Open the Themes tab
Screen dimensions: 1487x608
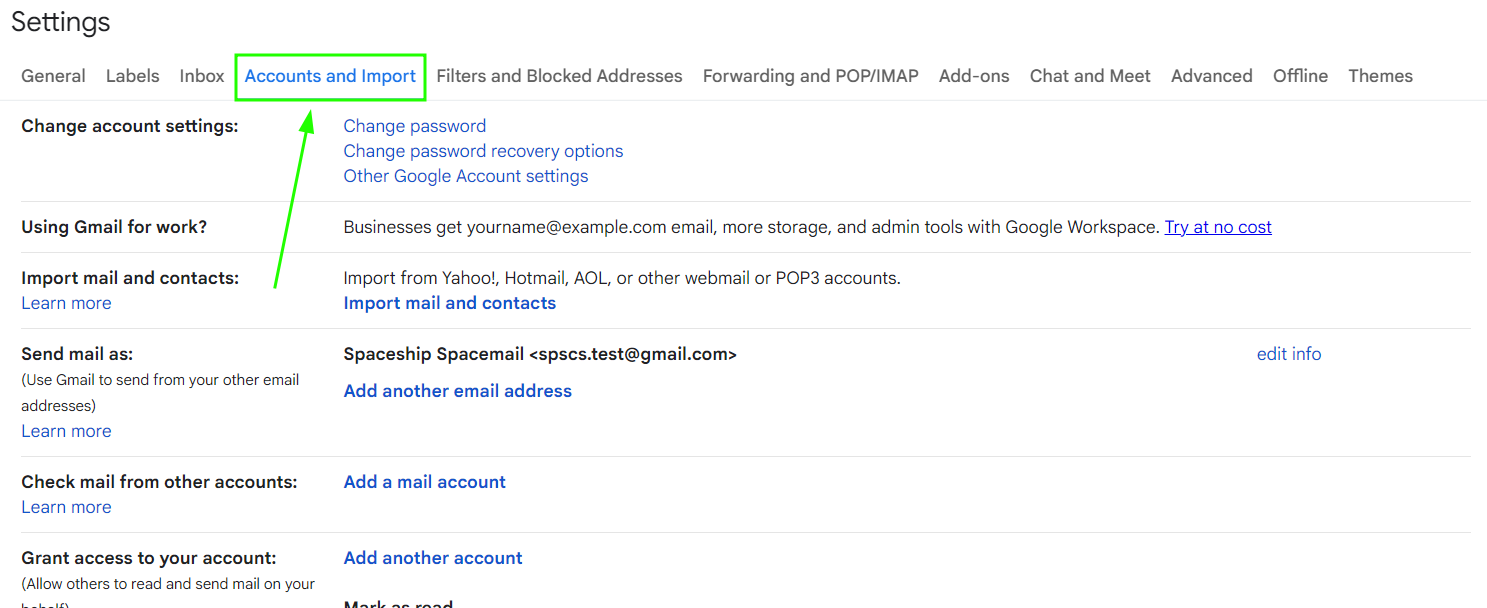(x=1380, y=76)
